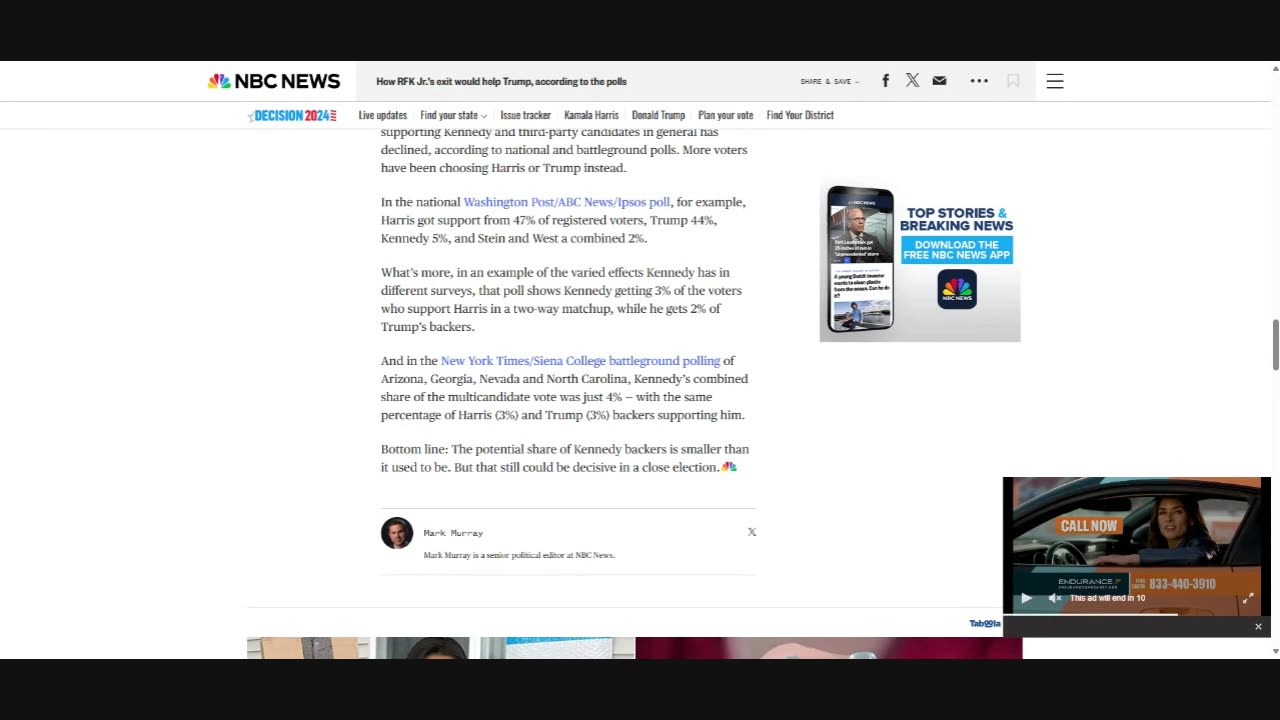Viewport: 1280px width, 720px height.
Task: Click the article headline in the sticky header
Action: pyautogui.click(x=501, y=81)
